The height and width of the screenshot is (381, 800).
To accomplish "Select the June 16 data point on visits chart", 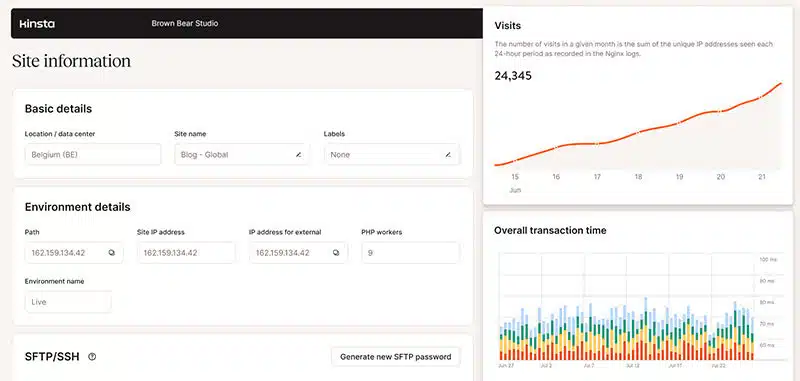I will (x=556, y=148).
